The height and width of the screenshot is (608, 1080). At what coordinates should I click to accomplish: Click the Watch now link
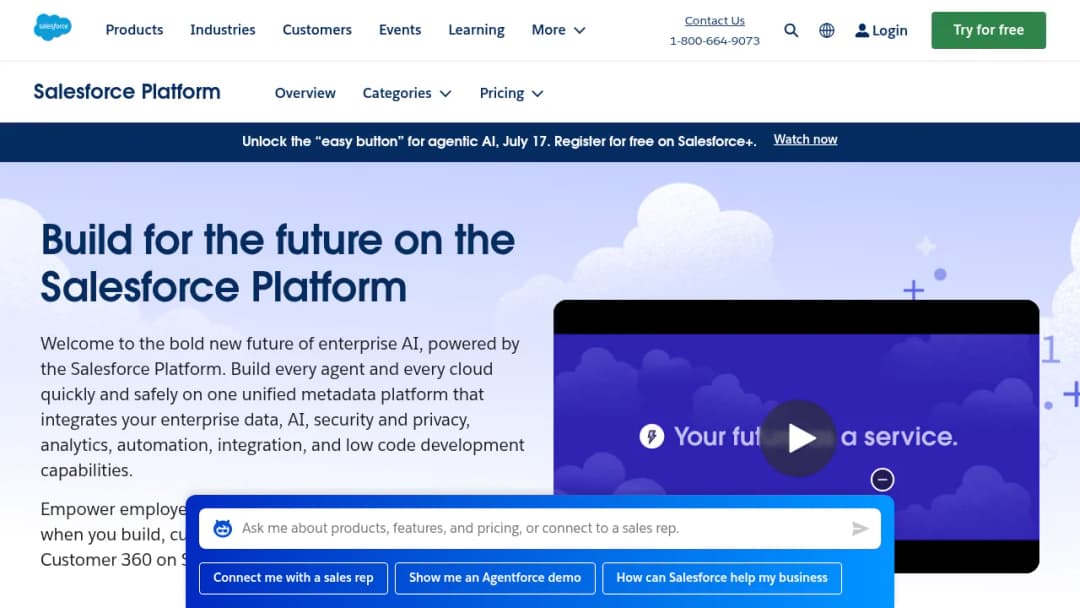click(805, 139)
